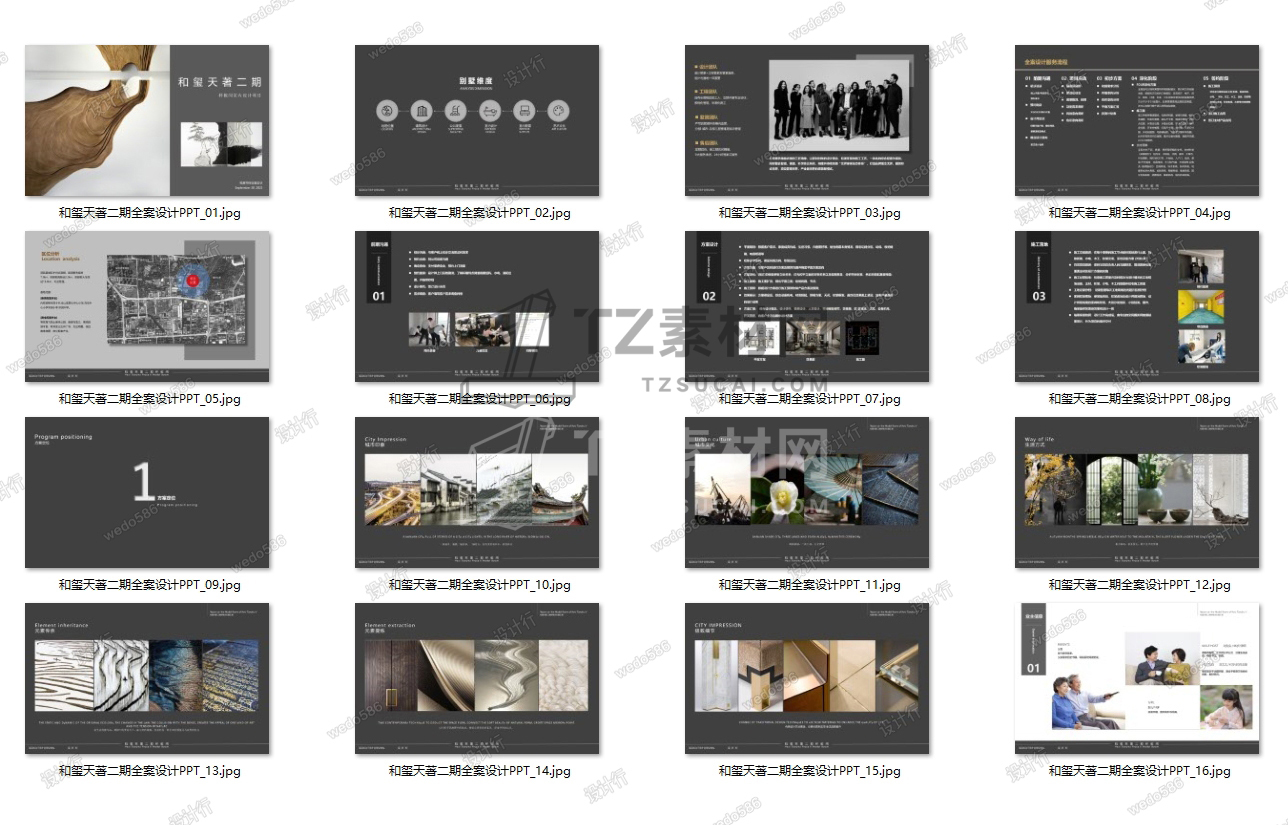Select thumbnail of 和玺天著二期全案设计PPT_12.jpg
The width and height of the screenshot is (1288, 825).
tap(1137, 493)
